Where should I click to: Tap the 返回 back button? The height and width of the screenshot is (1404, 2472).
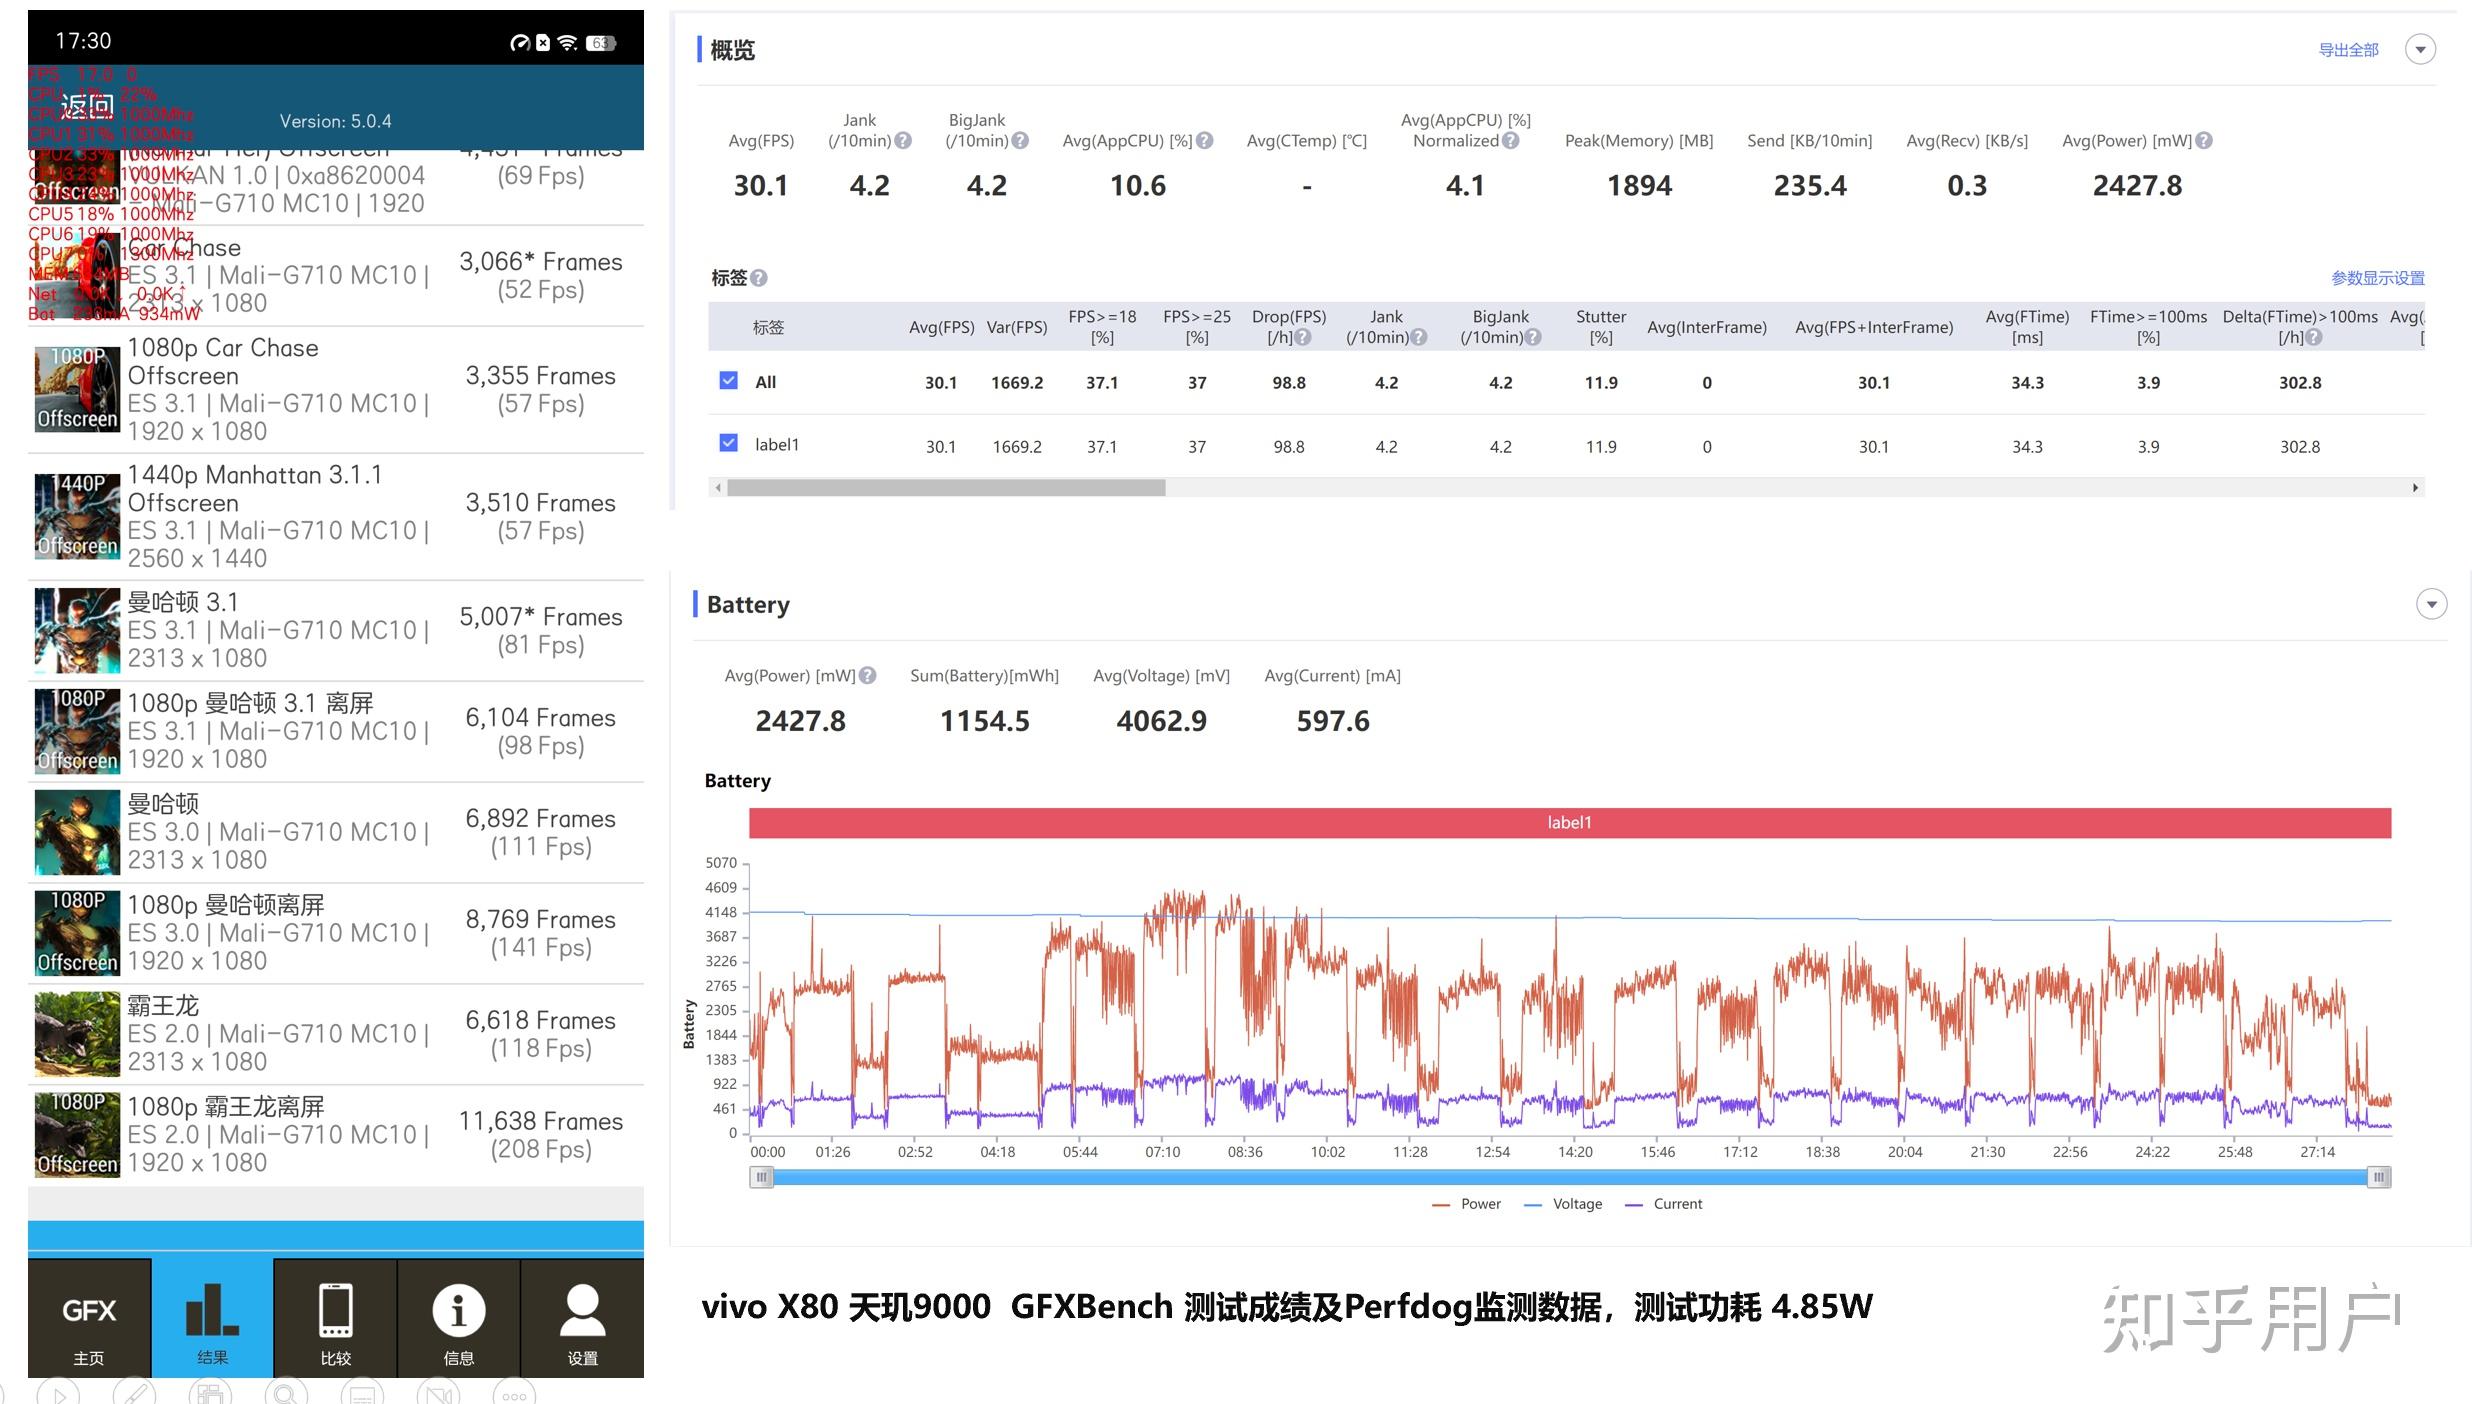(x=88, y=105)
